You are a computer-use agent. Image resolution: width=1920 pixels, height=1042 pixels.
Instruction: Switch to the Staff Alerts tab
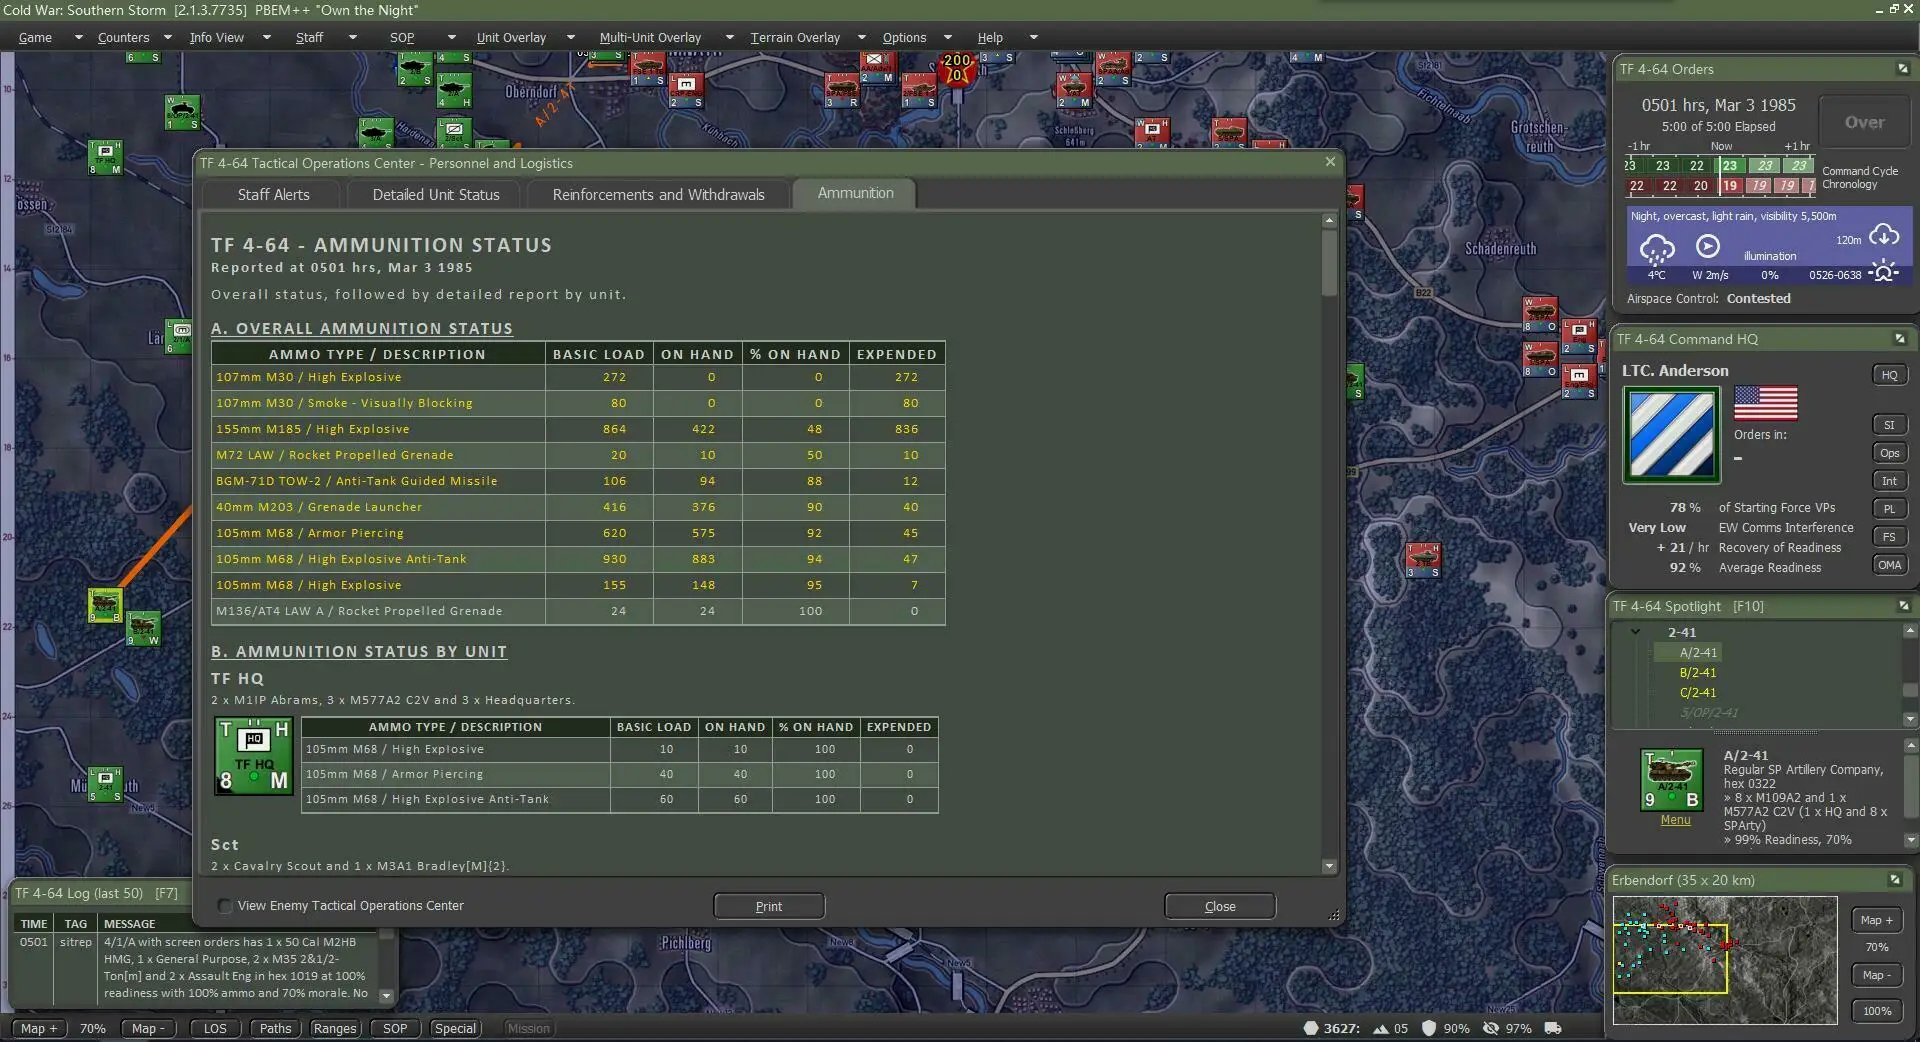pos(273,195)
